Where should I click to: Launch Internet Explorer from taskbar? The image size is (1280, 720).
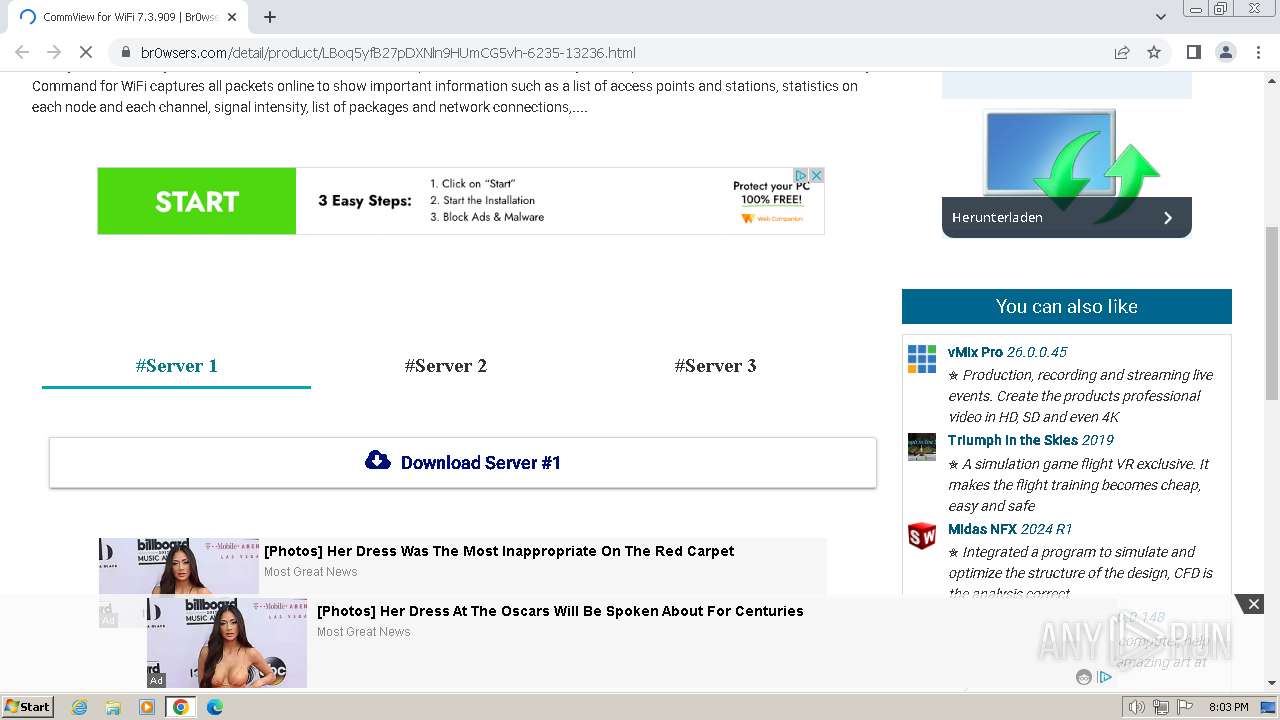click(x=79, y=707)
